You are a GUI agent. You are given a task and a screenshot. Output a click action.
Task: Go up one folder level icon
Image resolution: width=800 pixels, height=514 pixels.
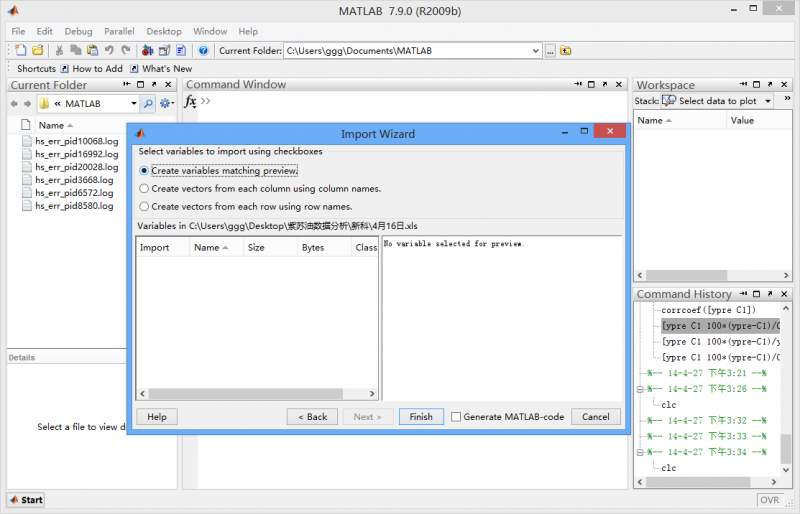[x=565, y=51]
